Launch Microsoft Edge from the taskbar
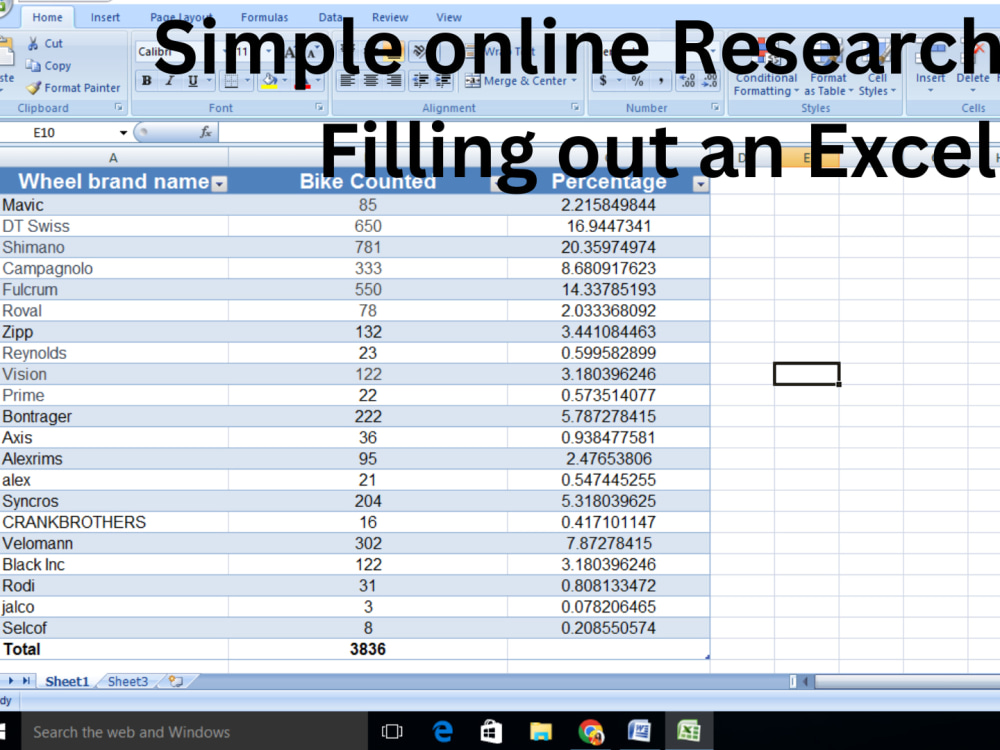 [442, 732]
